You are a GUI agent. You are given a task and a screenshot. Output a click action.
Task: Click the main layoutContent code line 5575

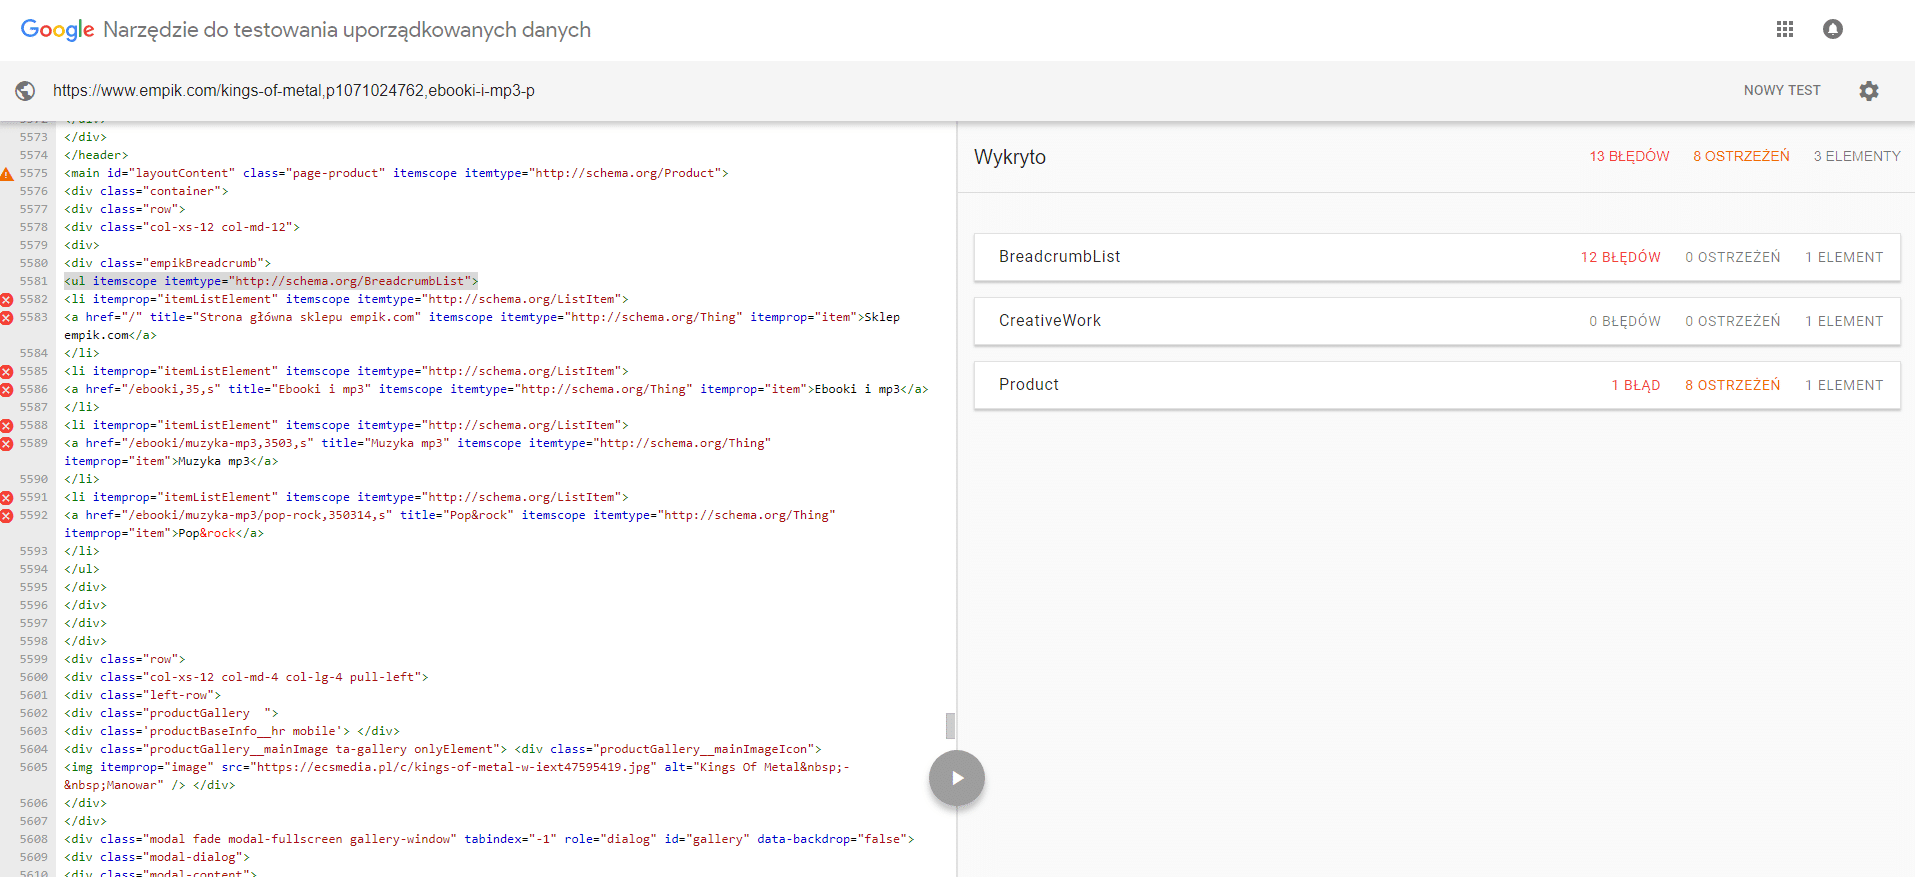point(396,173)
